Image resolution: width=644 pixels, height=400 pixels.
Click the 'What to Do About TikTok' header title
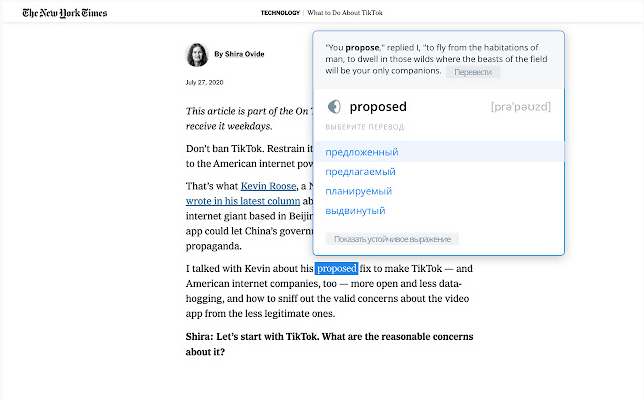pos(345,13)
